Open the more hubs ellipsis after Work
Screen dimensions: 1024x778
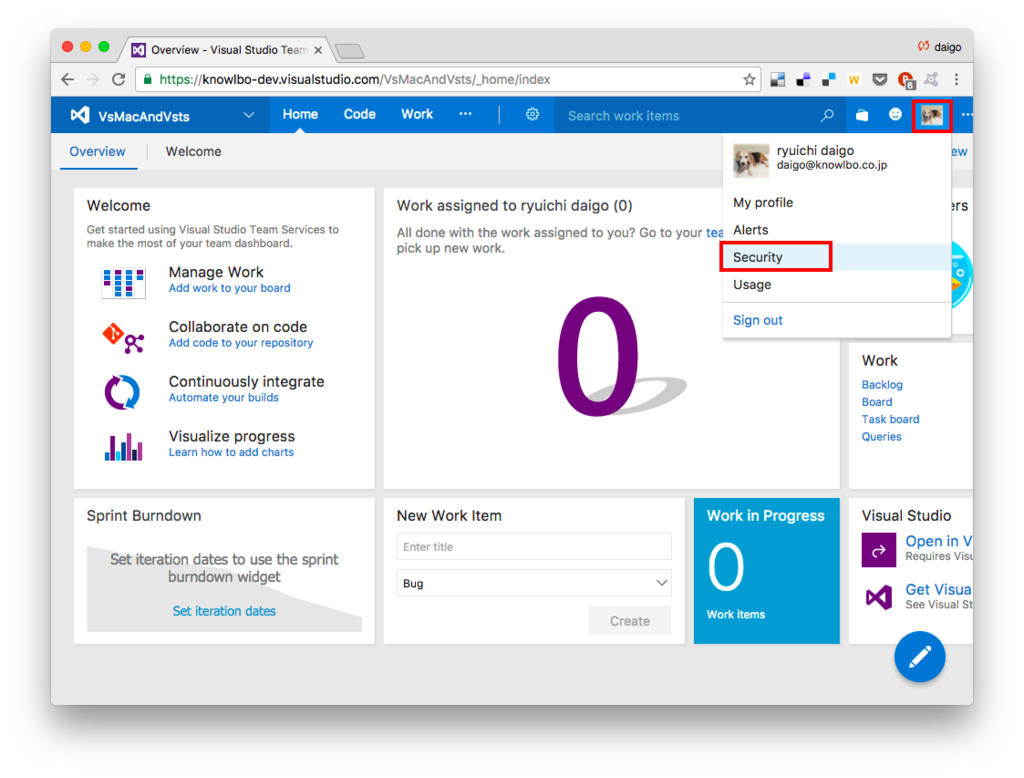pos(465,114)
